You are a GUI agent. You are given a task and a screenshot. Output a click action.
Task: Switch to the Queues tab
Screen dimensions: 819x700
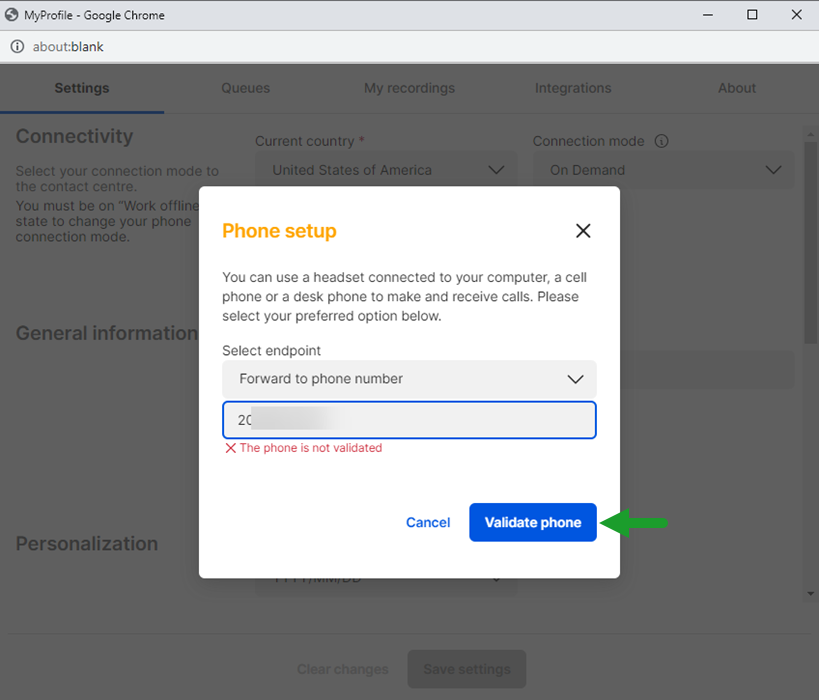[245, 88]
